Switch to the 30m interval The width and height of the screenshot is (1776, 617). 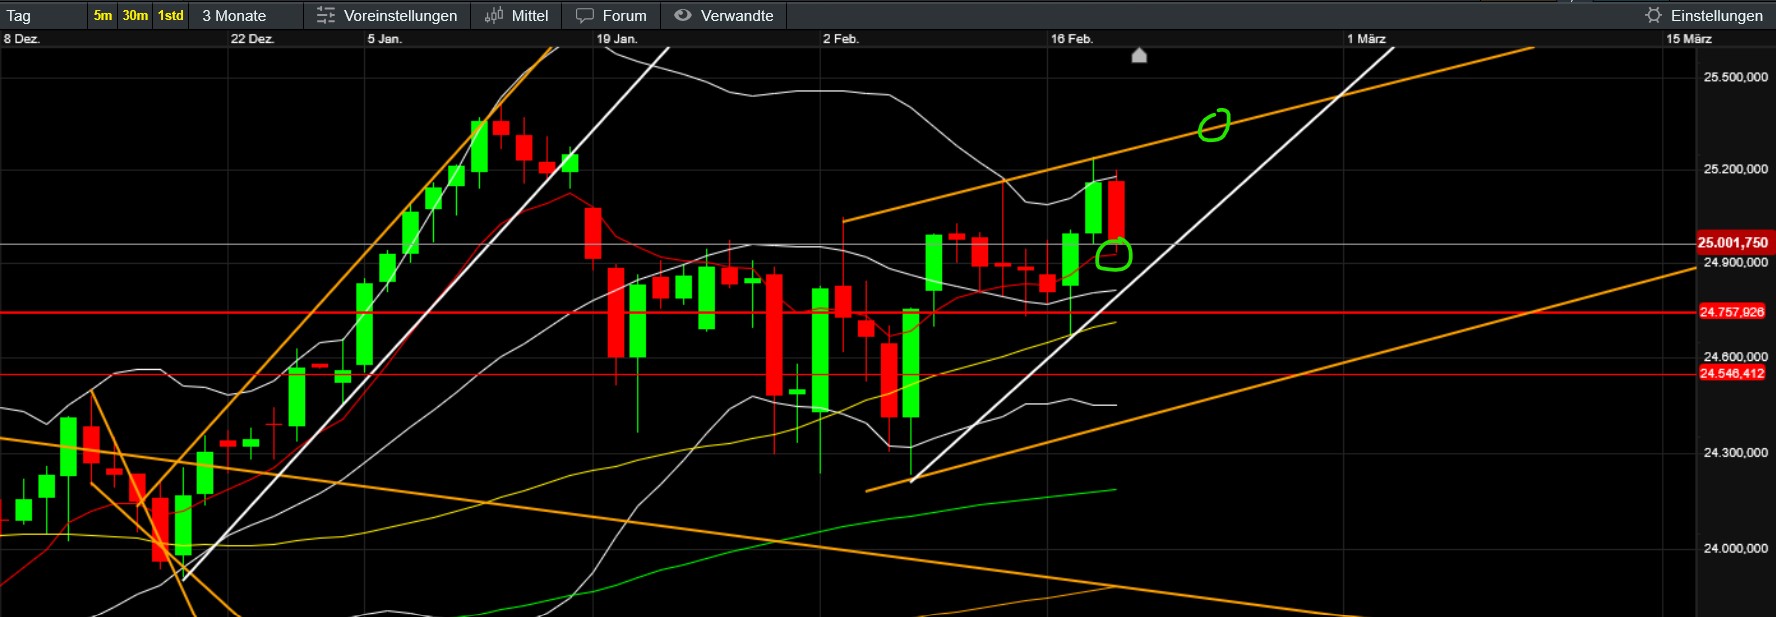[x=135, y=15]
